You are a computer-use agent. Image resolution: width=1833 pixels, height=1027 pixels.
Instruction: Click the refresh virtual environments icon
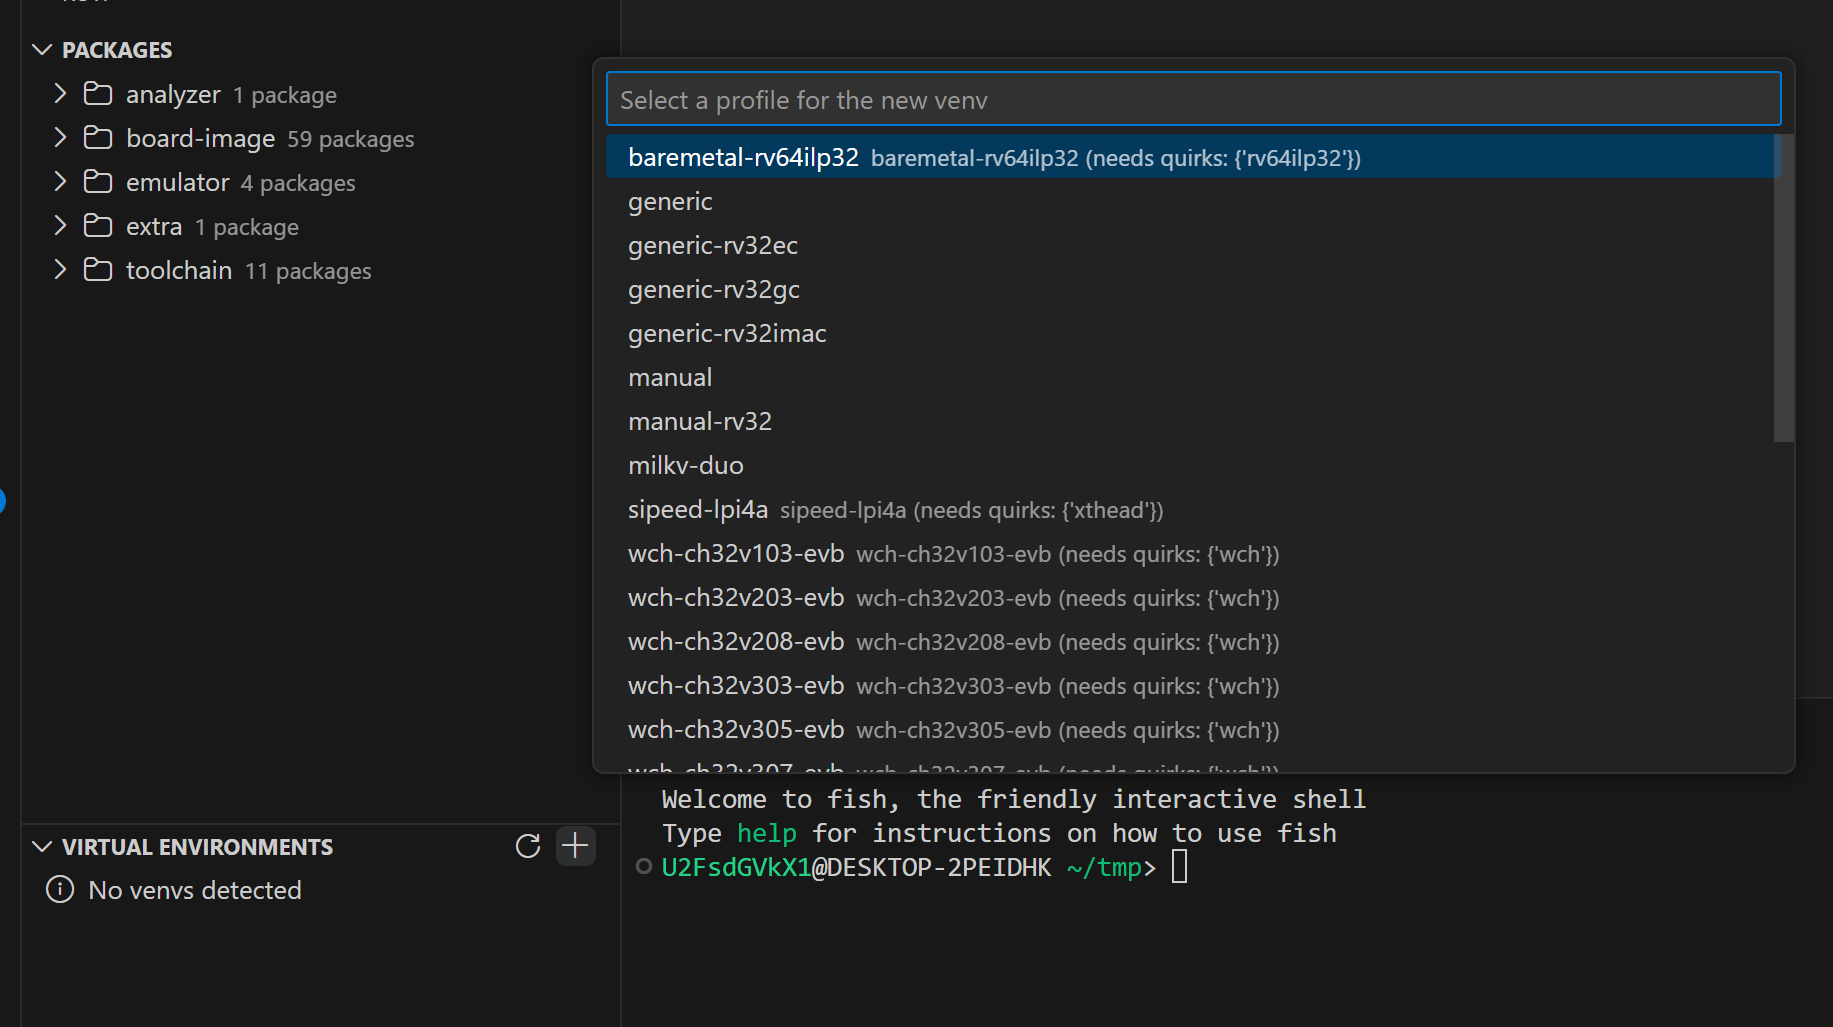pyautogui.click(x=528, y=846)
